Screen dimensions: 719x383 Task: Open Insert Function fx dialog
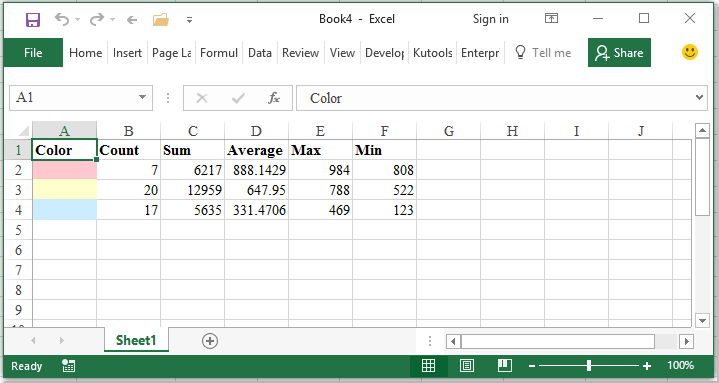(274, 98)
